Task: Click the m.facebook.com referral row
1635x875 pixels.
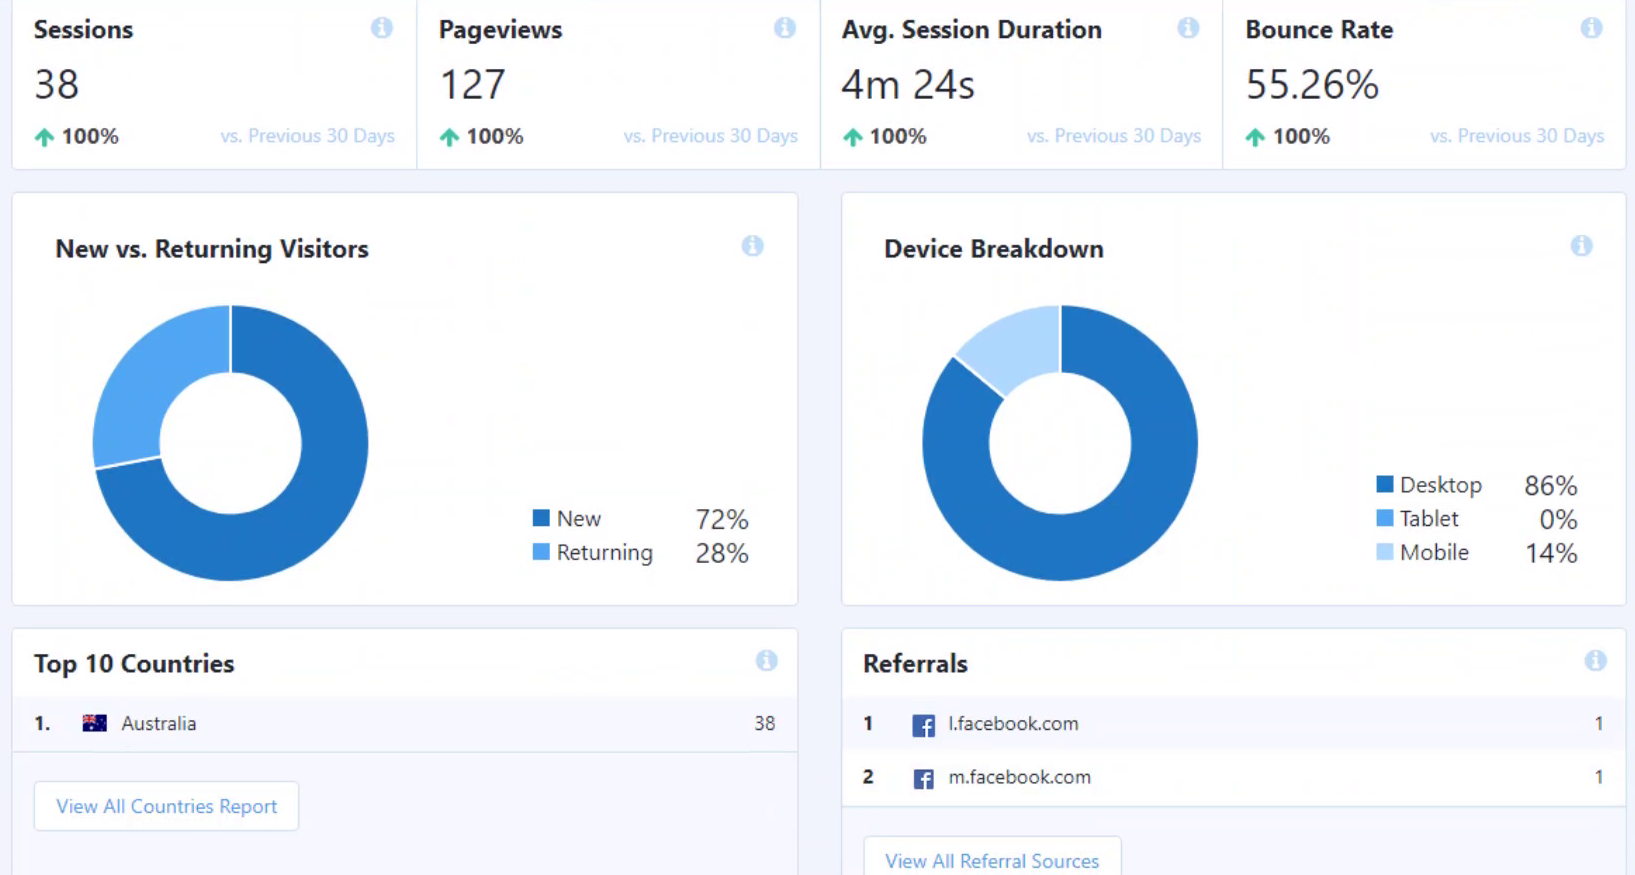Action: pyautogui.click(x=1234, y=777)
